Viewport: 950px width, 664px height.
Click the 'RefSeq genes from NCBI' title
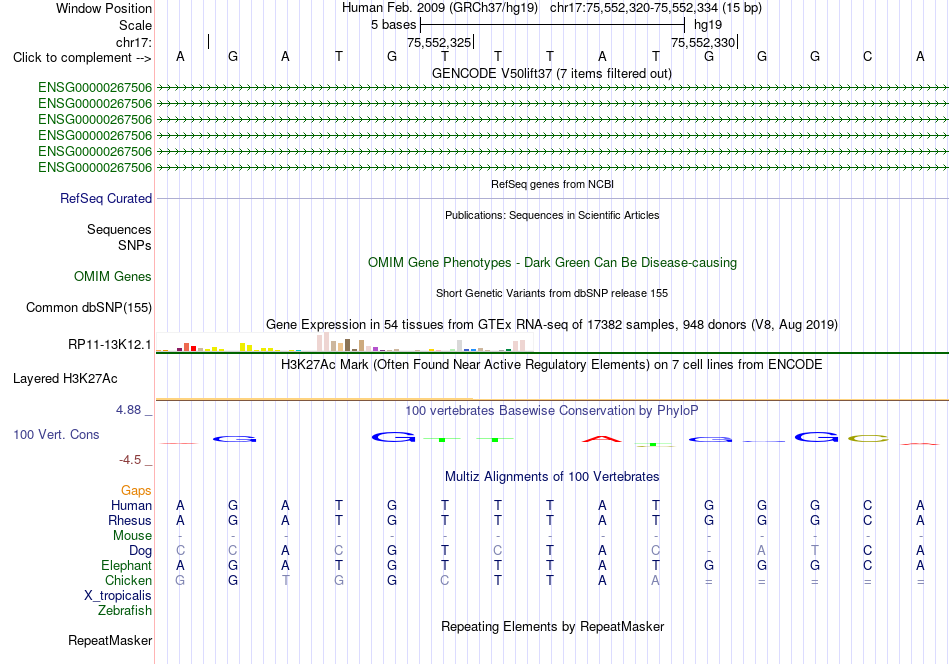552,184
